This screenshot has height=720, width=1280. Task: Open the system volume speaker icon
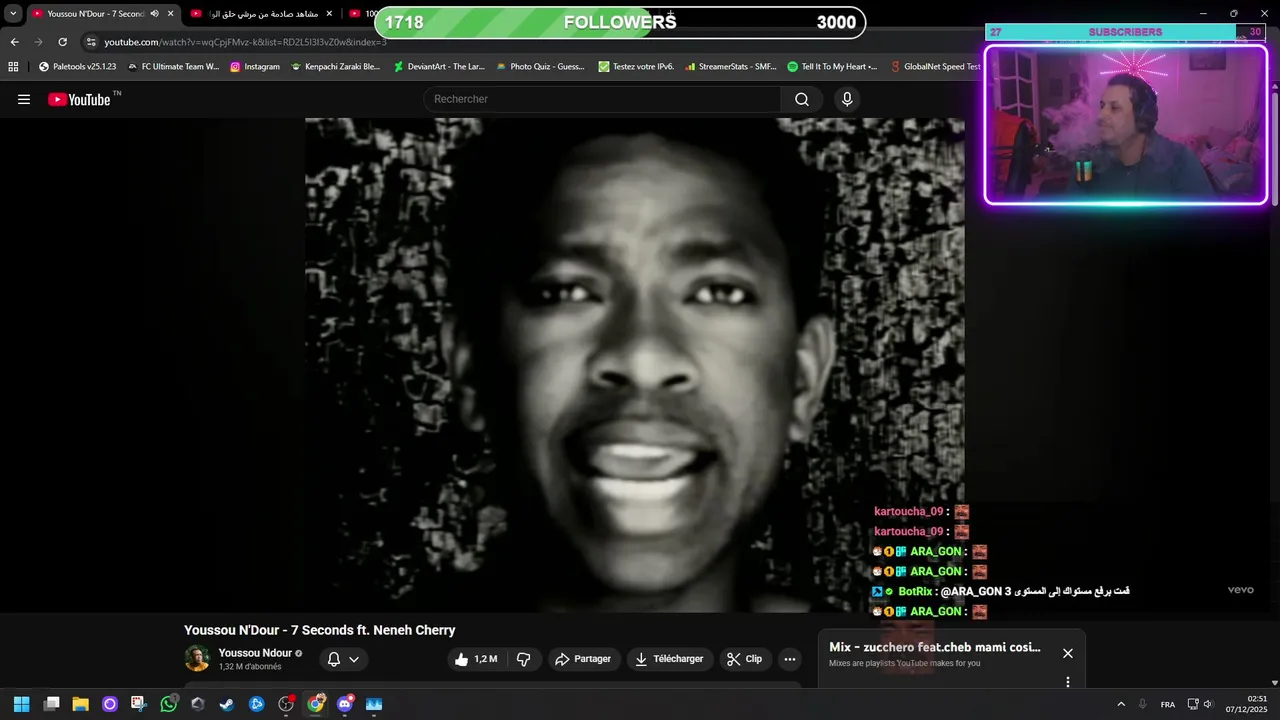coord(1208,704)
